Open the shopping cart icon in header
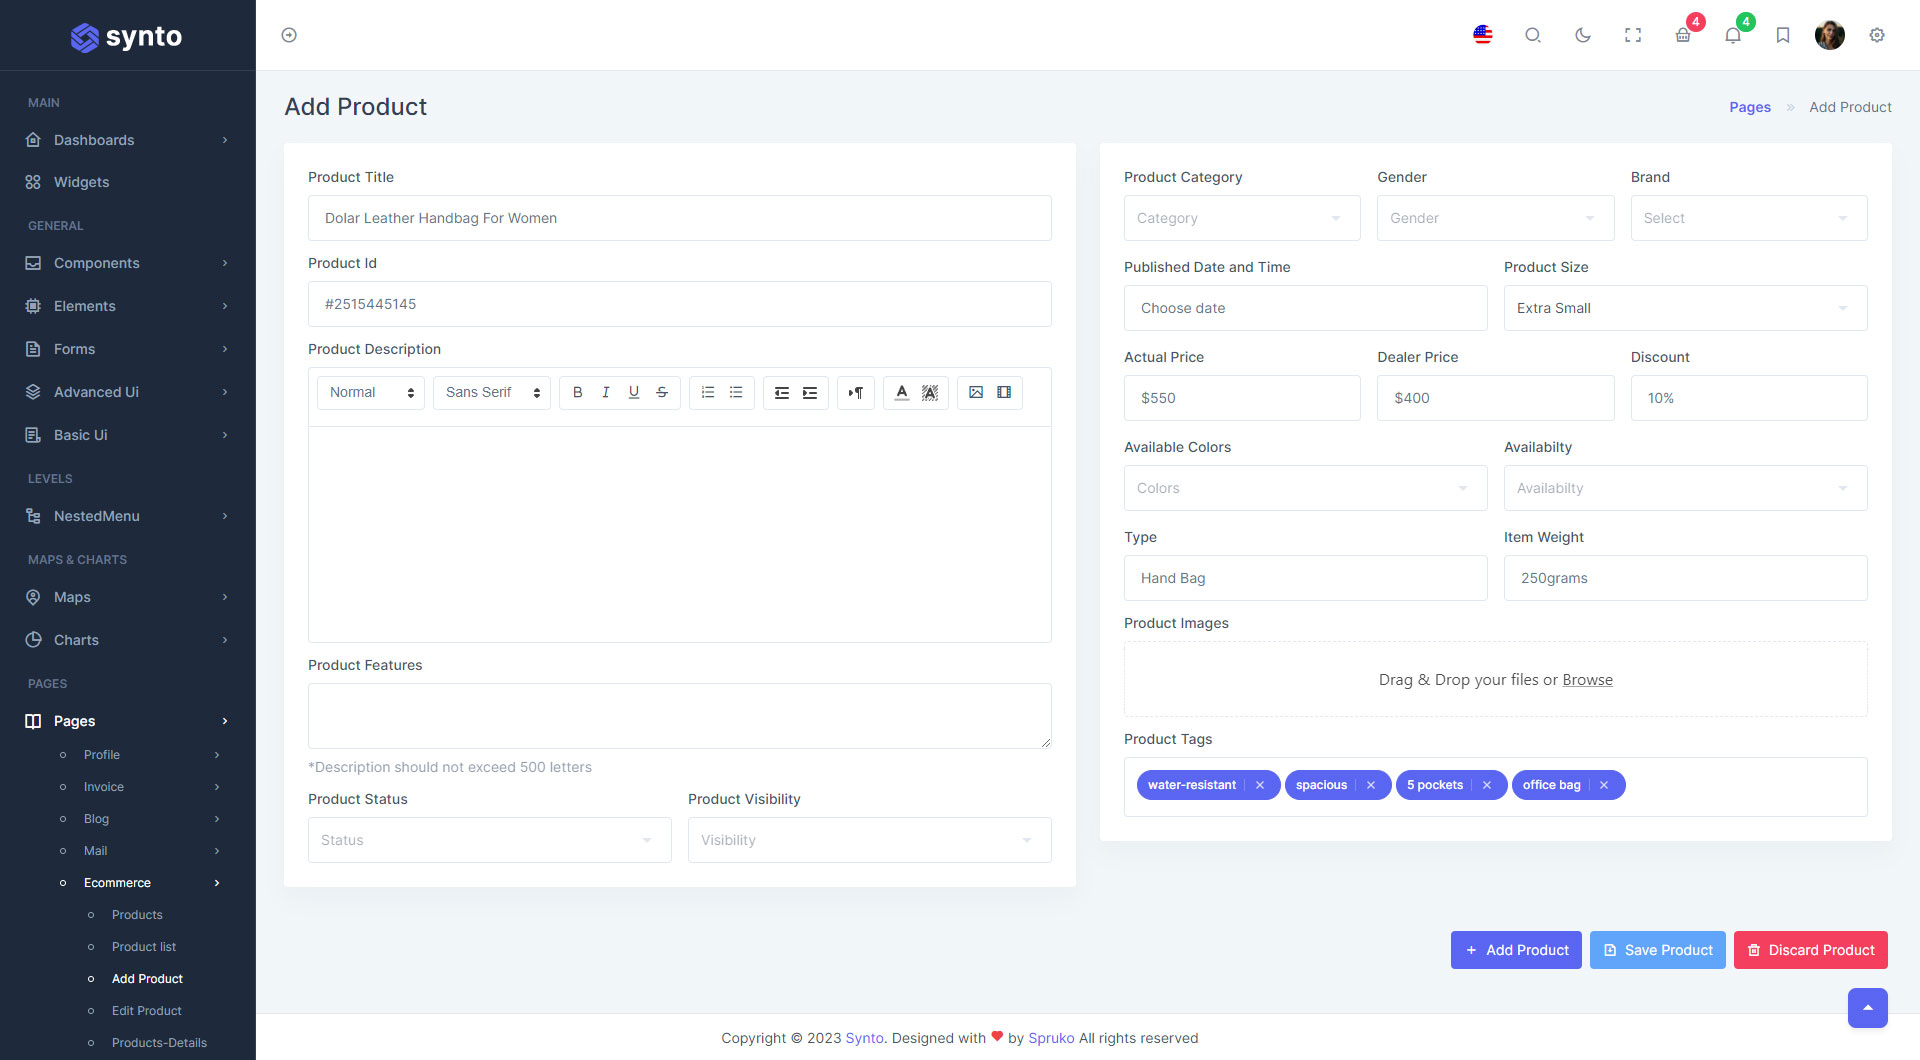This screenshot has height=1060, width=1920. tap(1683, 35)
